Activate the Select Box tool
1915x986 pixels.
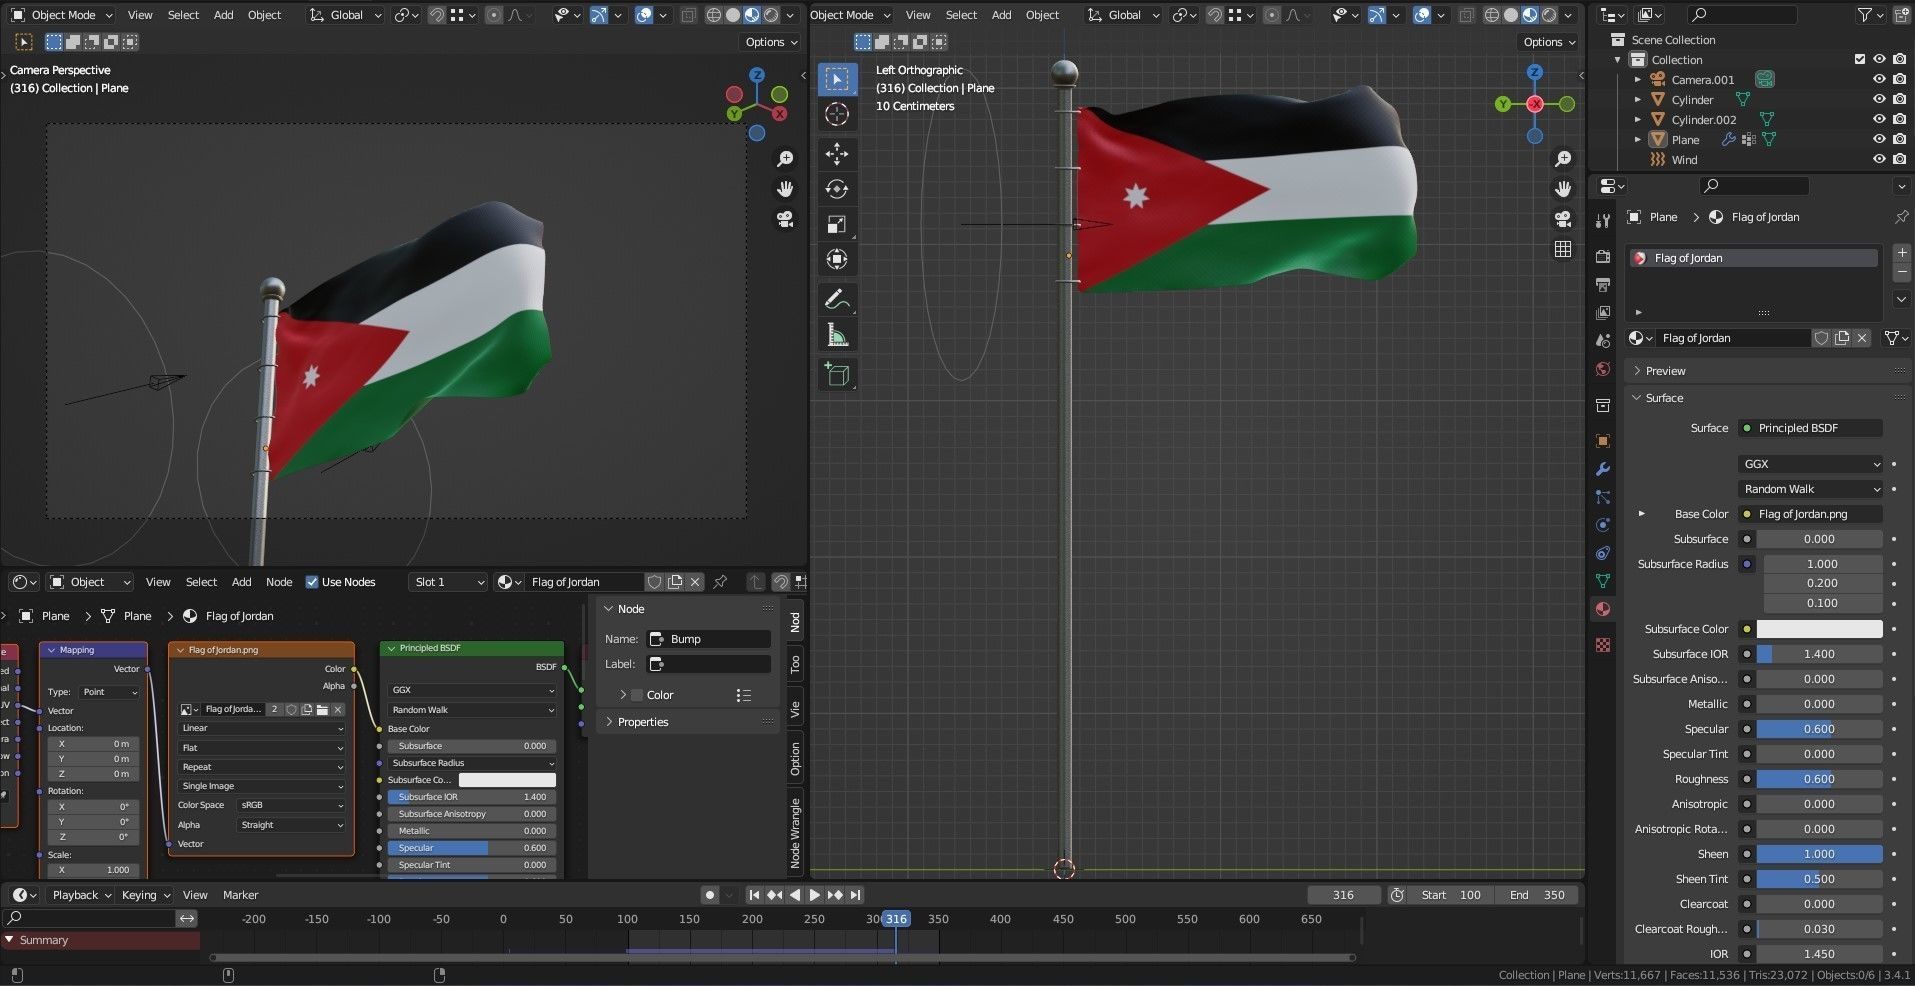tap(837, 79)
